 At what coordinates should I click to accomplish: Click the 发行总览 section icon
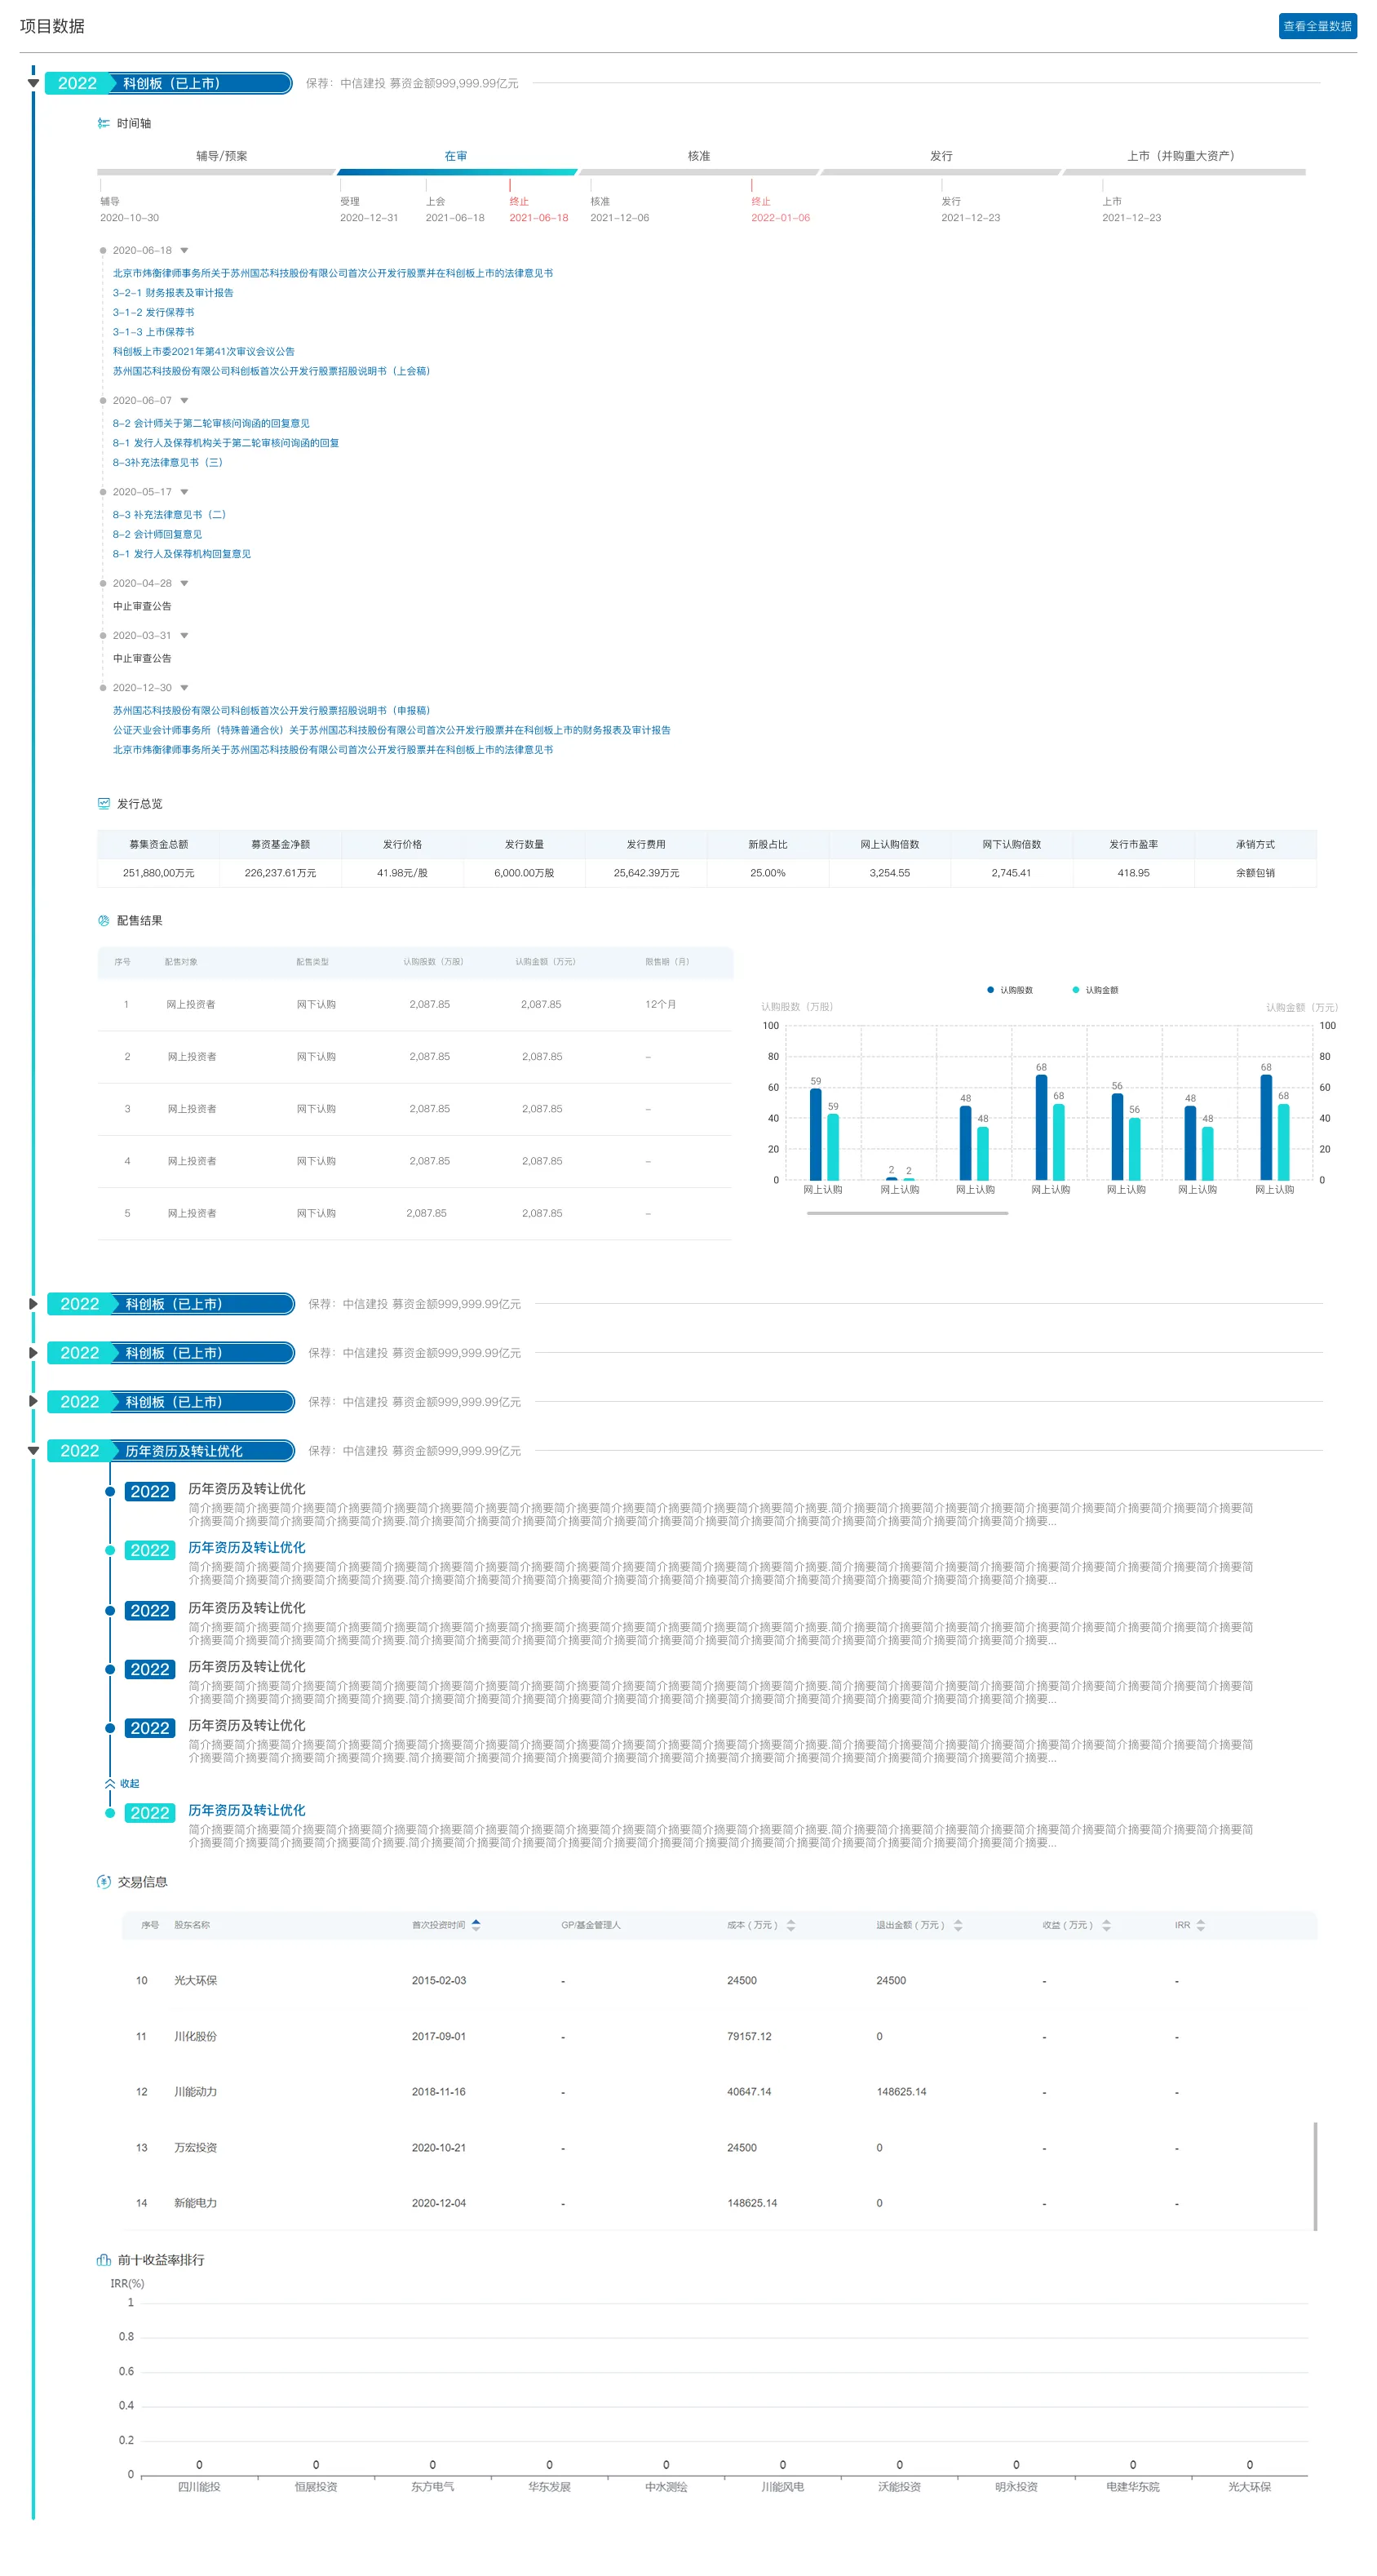point(103,803)
